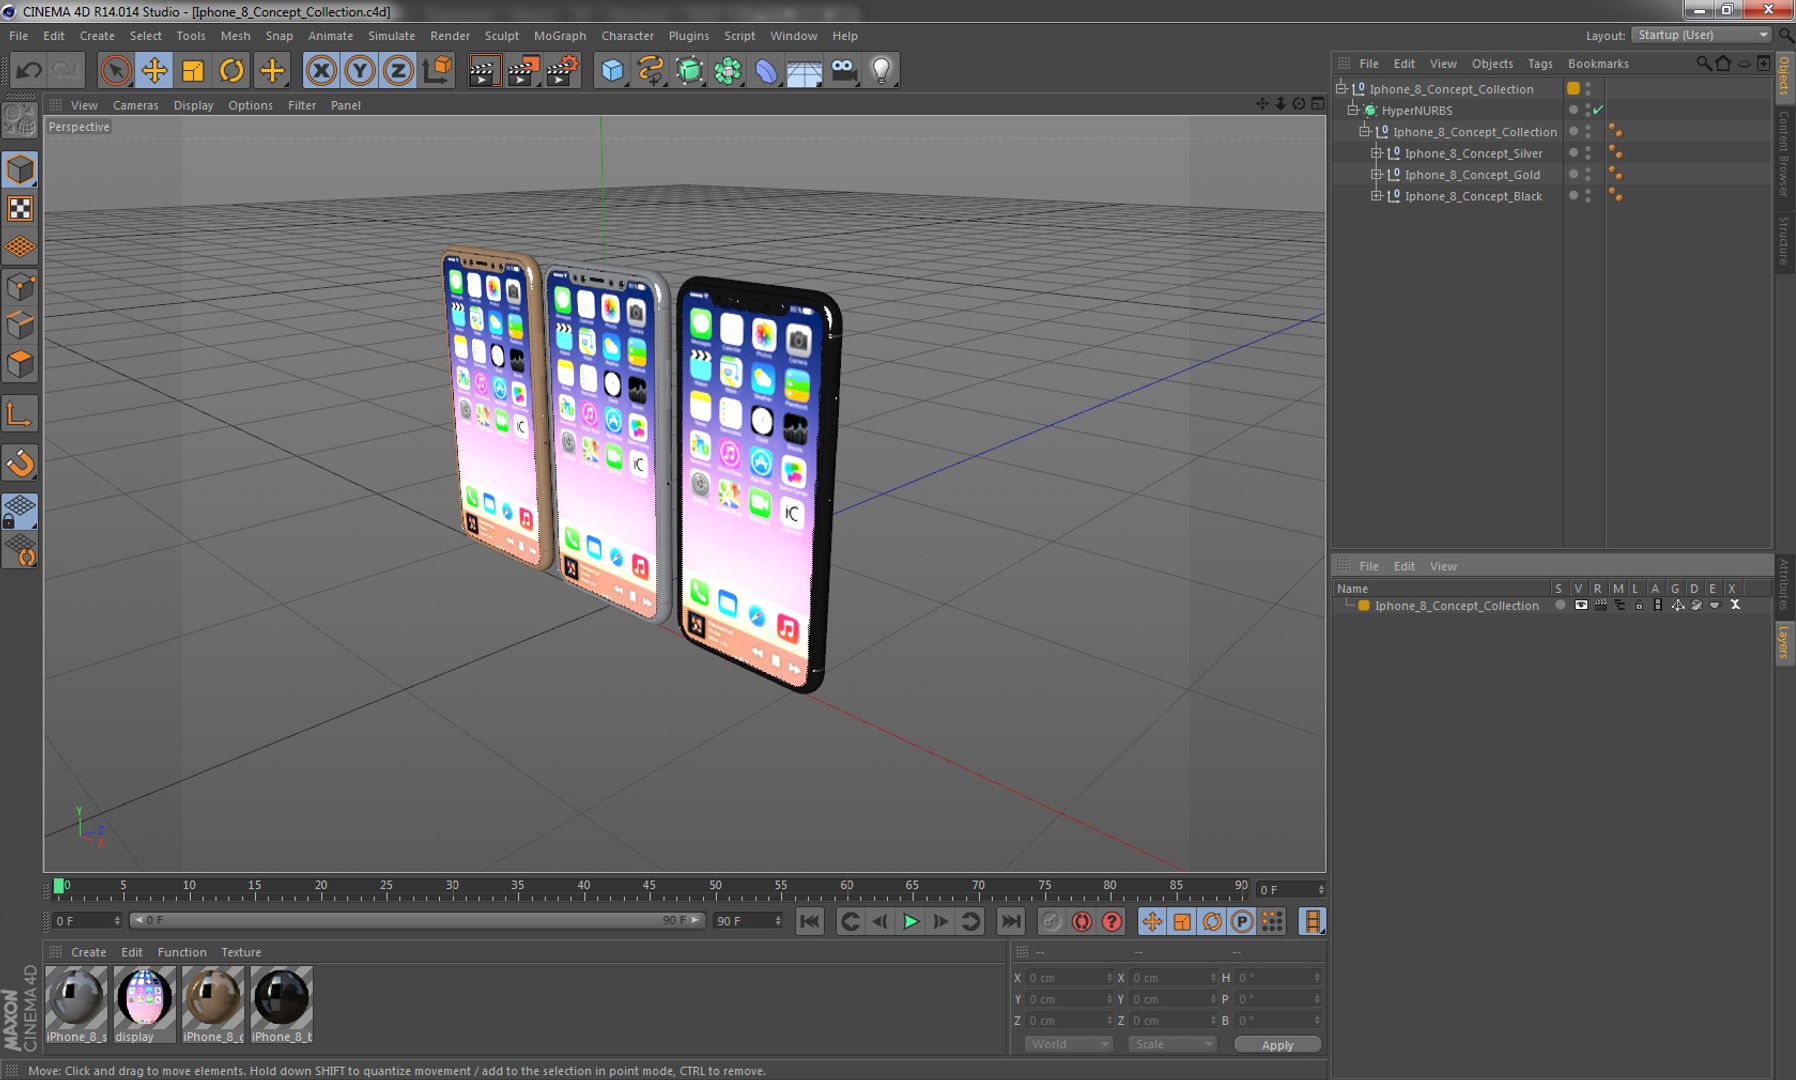This screenshot has height=1080, width=1796.
Task: Toggle the HyperNURBS enable checkmark
Action: (x=1598, y=110)
